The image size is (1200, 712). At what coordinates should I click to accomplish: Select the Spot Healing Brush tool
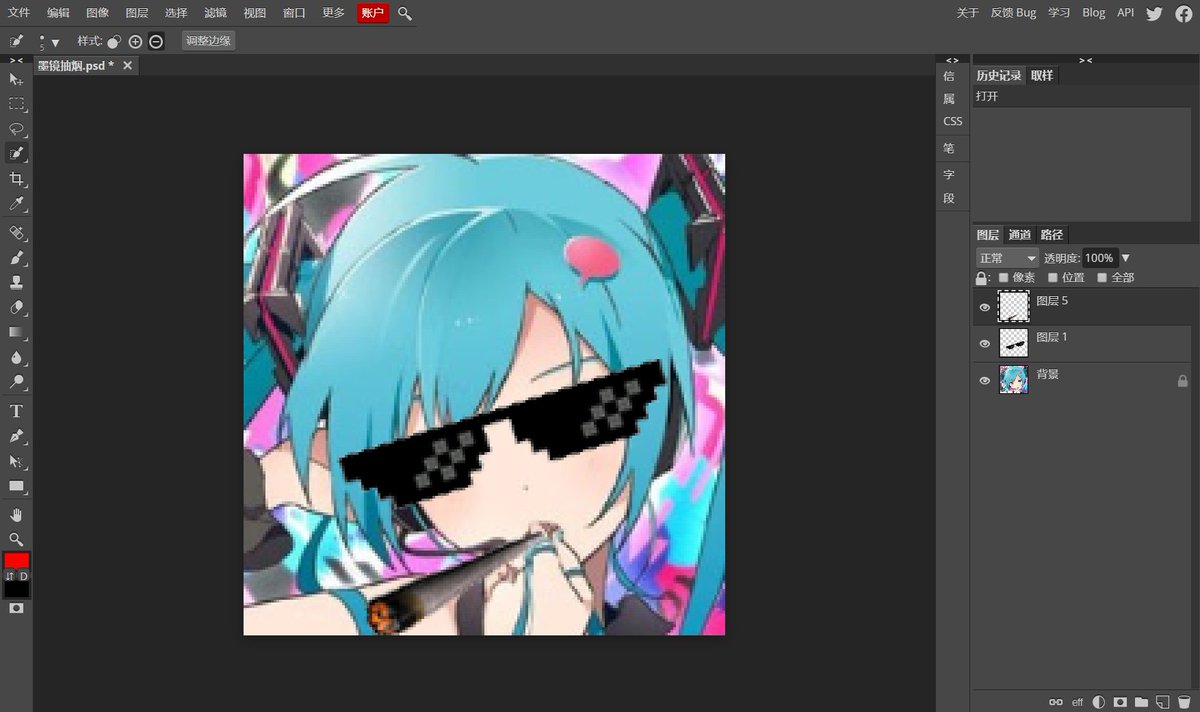(16, 233)
